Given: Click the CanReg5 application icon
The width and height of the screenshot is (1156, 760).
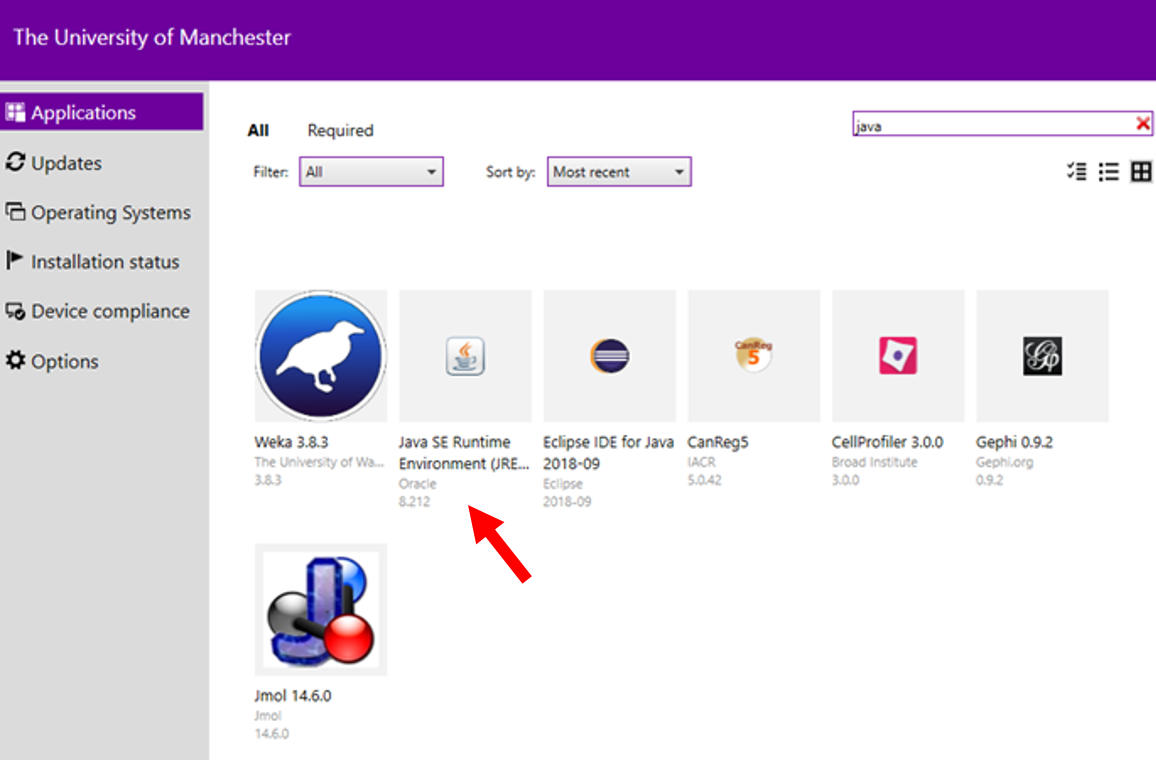Looking at the screenshot, I should (753, 356).
